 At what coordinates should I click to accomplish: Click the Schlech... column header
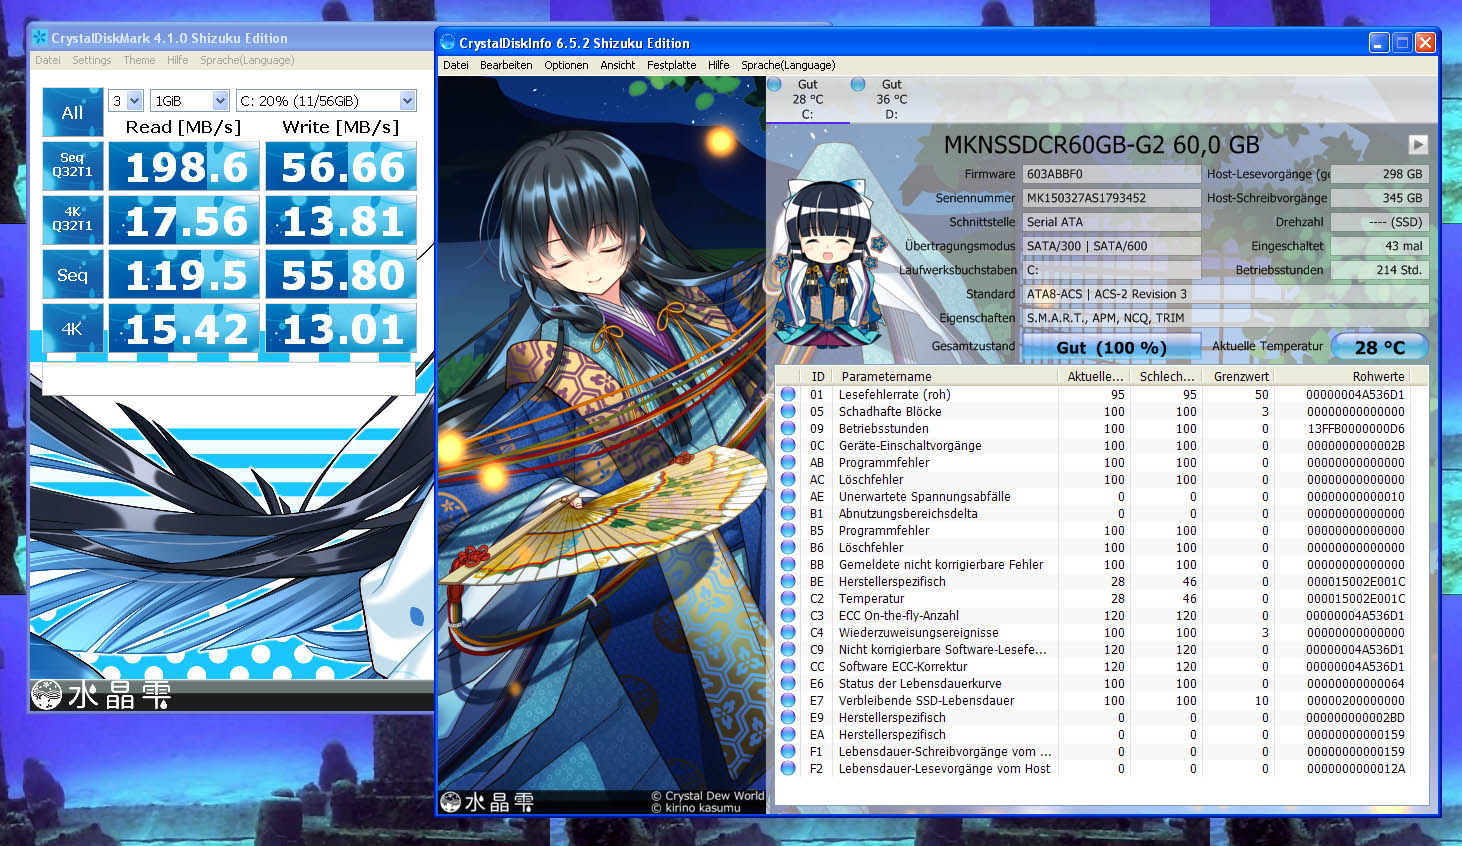tap(1166, 376)
